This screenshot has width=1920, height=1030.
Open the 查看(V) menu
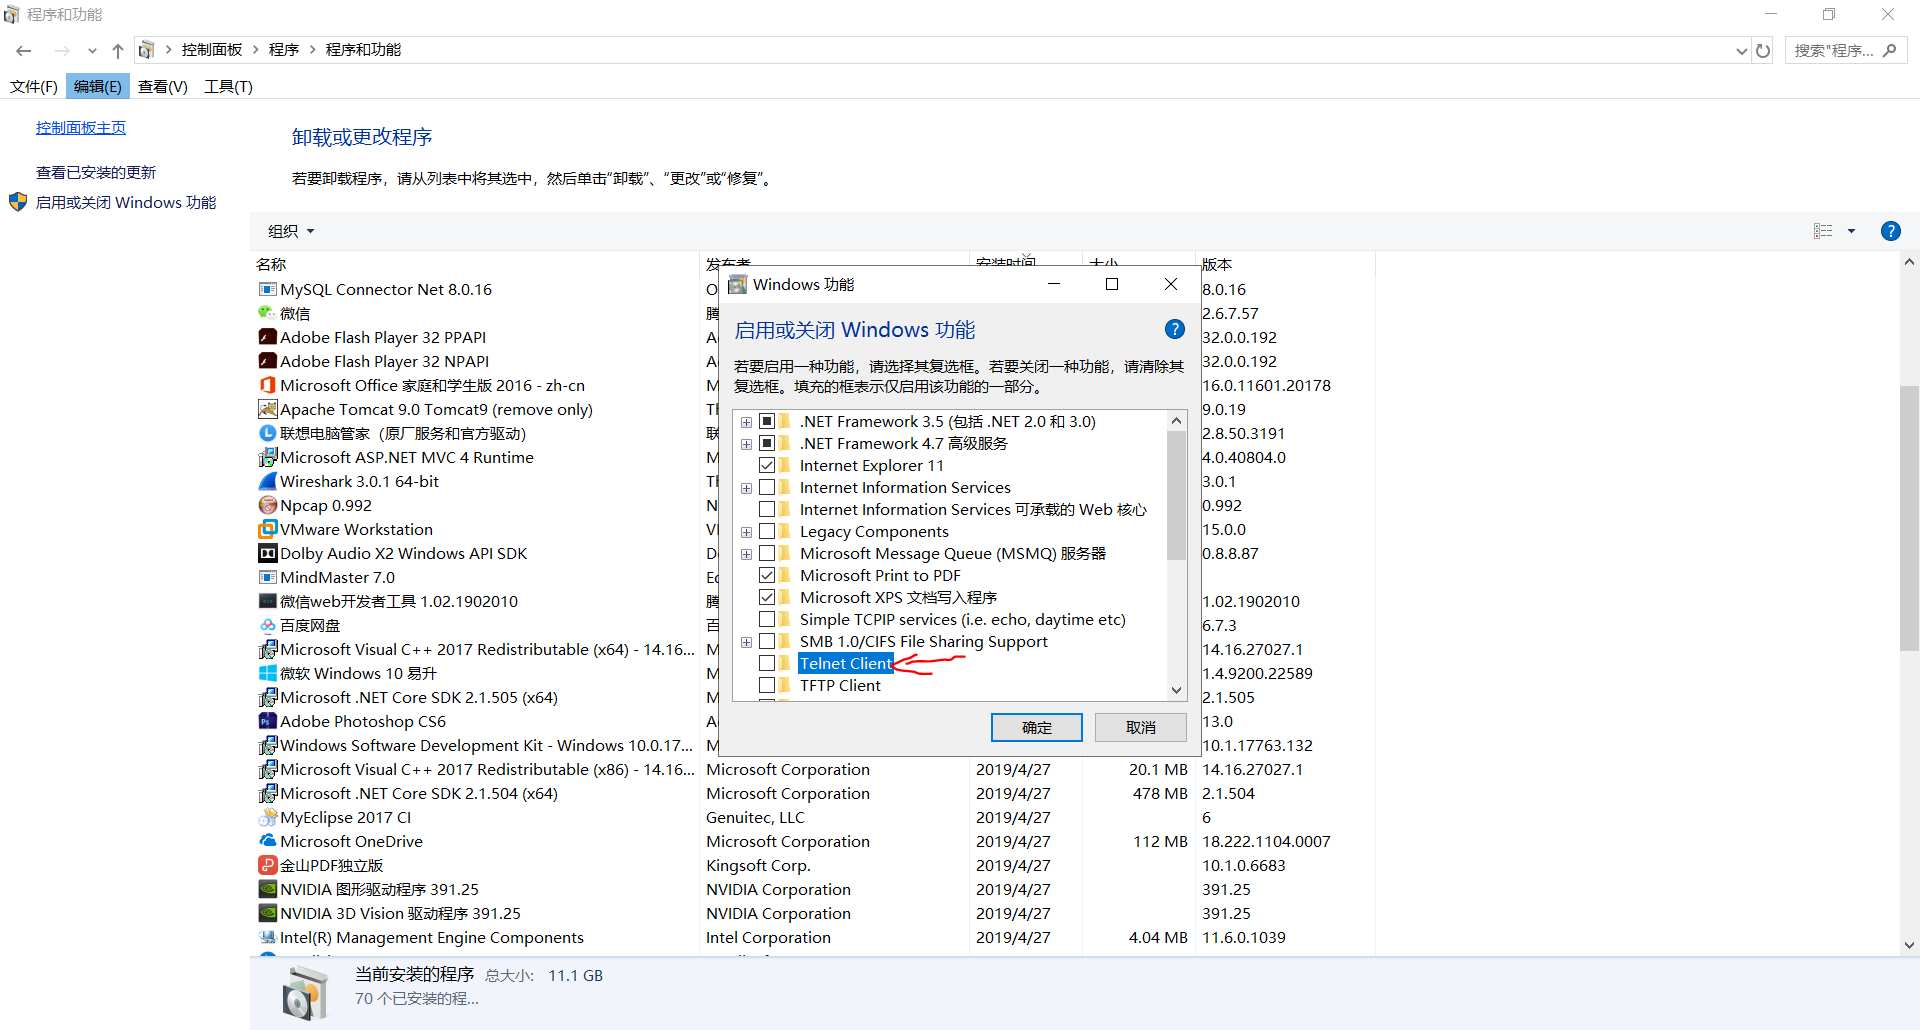(163, 87)
